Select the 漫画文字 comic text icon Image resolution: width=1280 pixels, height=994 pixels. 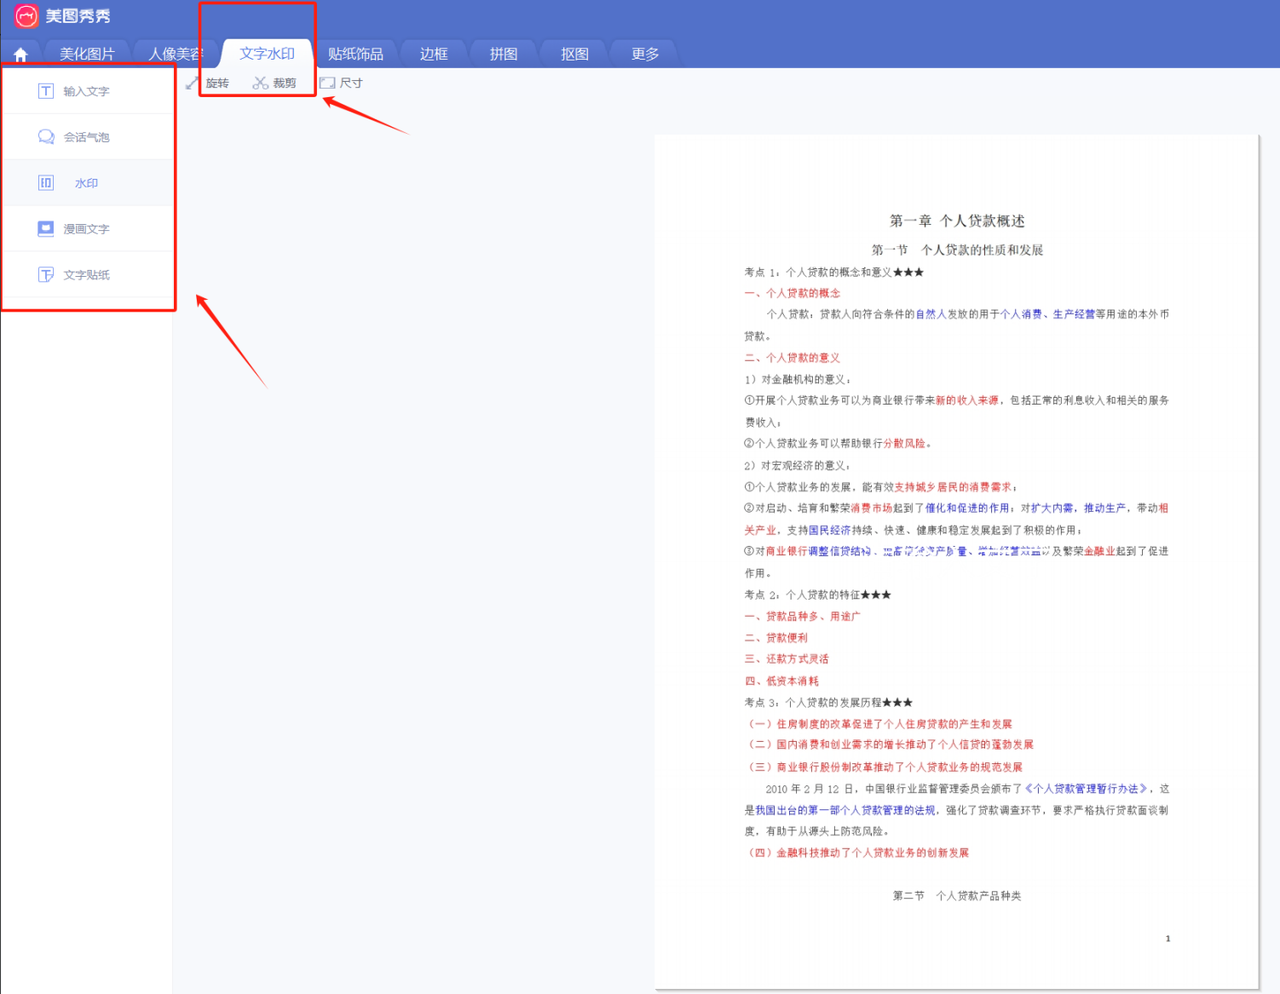[46, 229]
